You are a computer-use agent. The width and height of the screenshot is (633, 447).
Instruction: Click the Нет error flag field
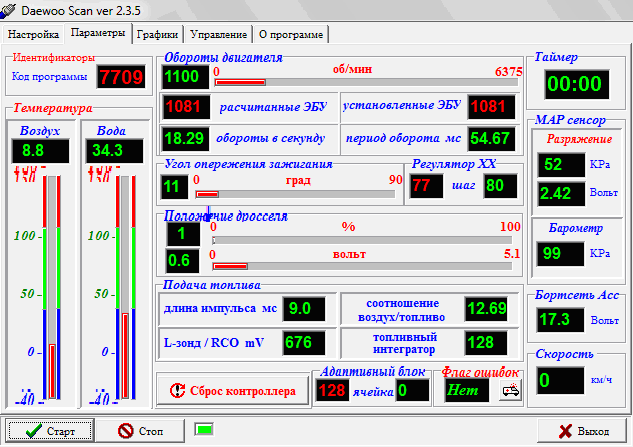point(469,390)
